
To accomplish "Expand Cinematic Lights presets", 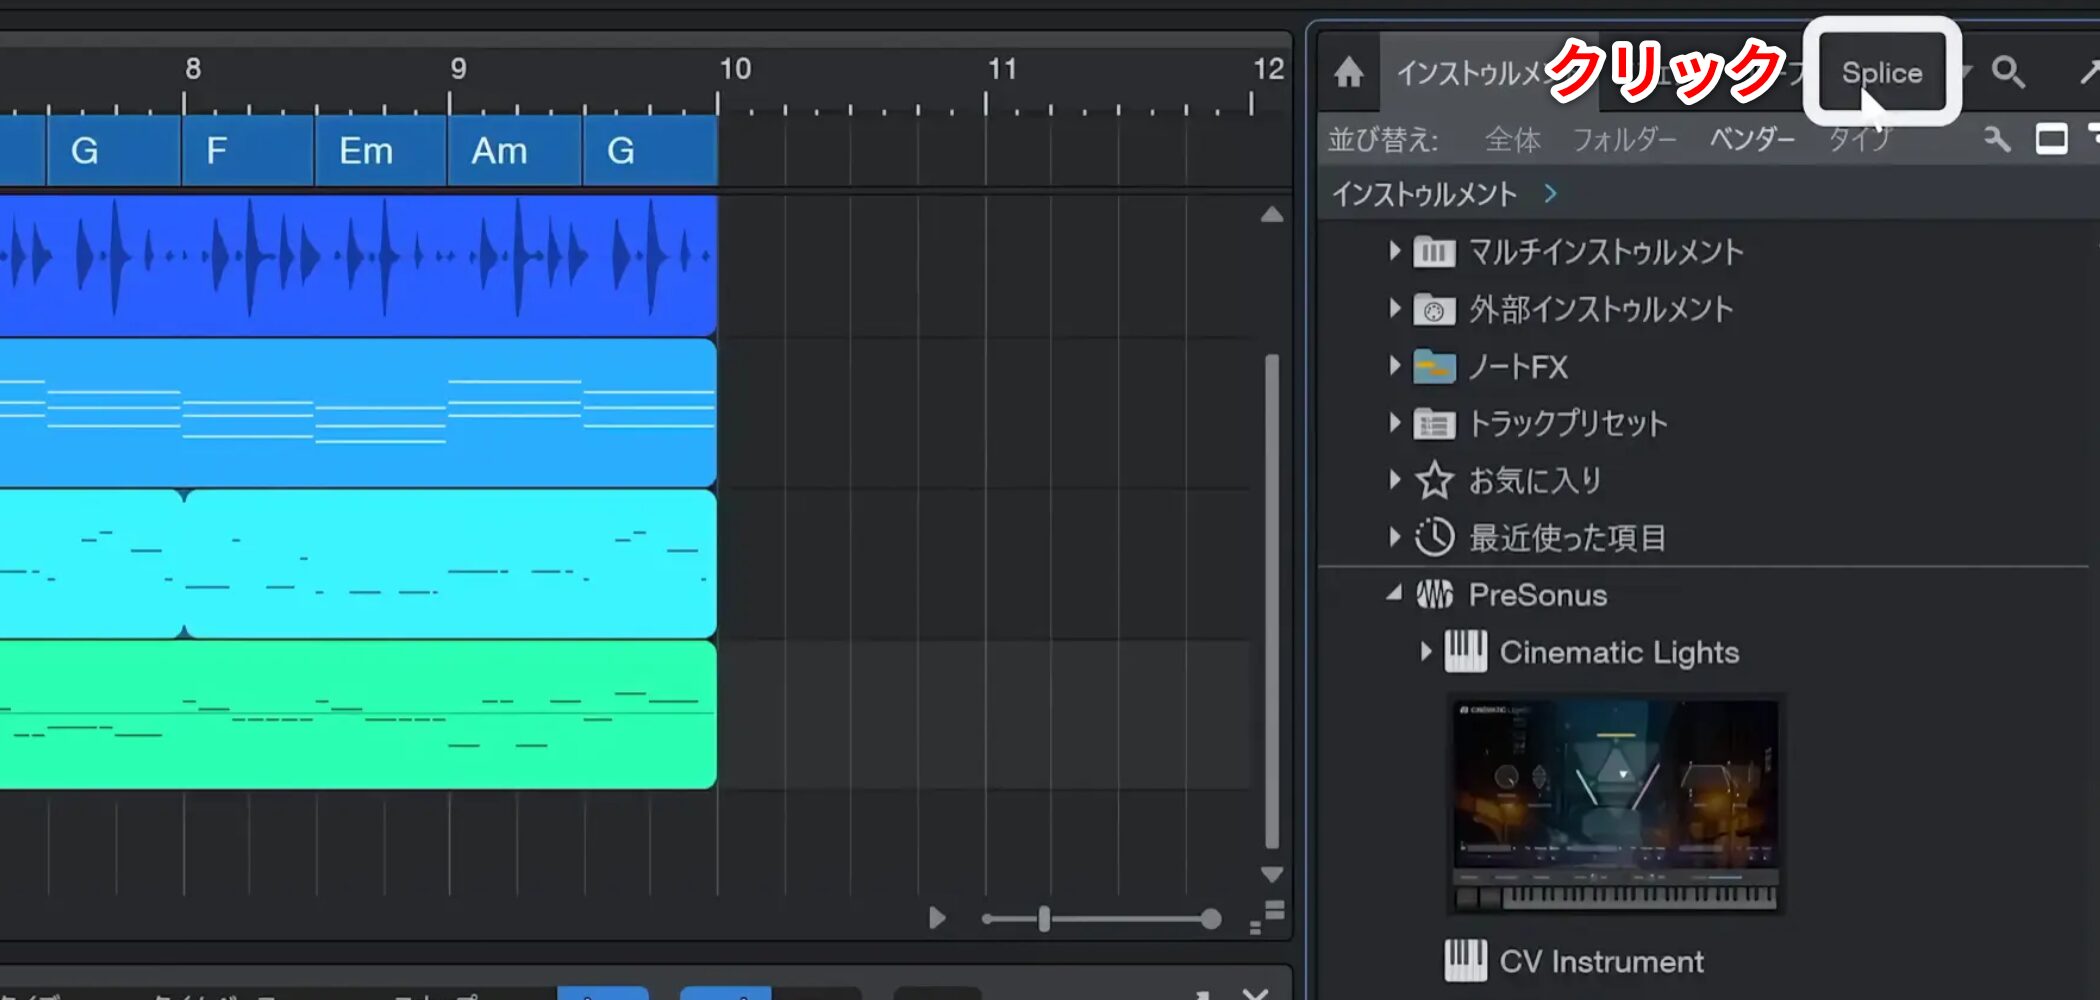I will [1426, 652].
